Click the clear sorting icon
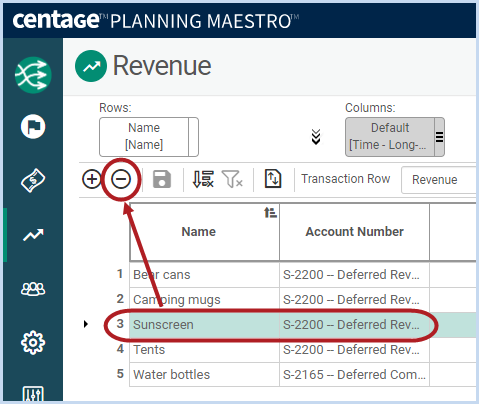This screenshot has height=404, width=479. click(x=203, y=179)
